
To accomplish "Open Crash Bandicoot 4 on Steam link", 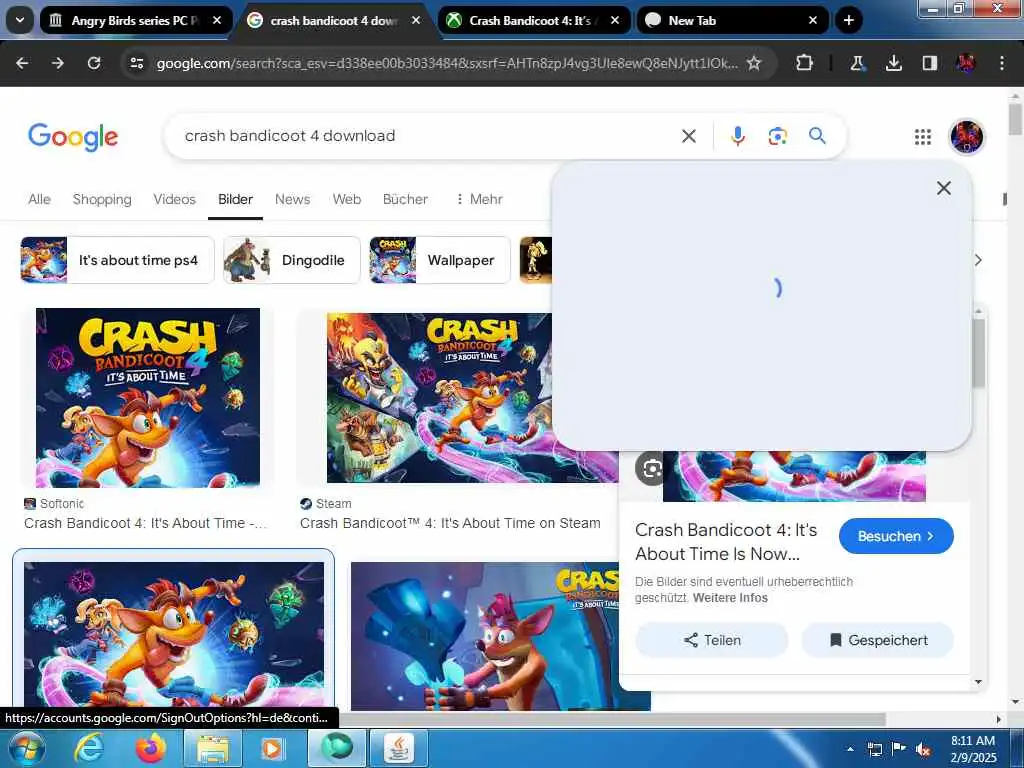I will point(450,523).
